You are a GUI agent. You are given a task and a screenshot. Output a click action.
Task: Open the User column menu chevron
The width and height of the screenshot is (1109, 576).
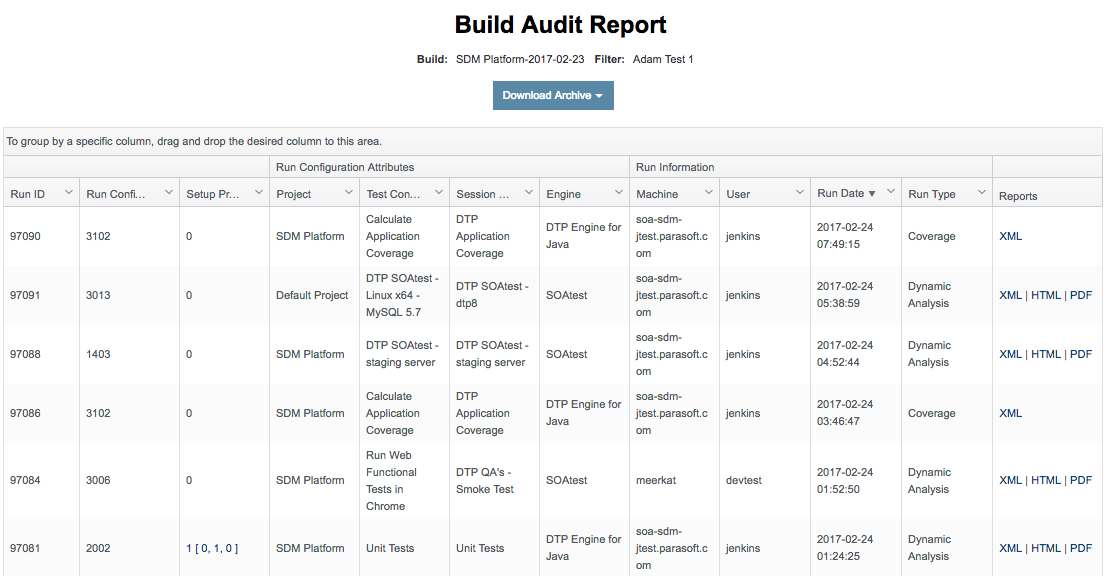pyautogui.click(x=800, y=192)
